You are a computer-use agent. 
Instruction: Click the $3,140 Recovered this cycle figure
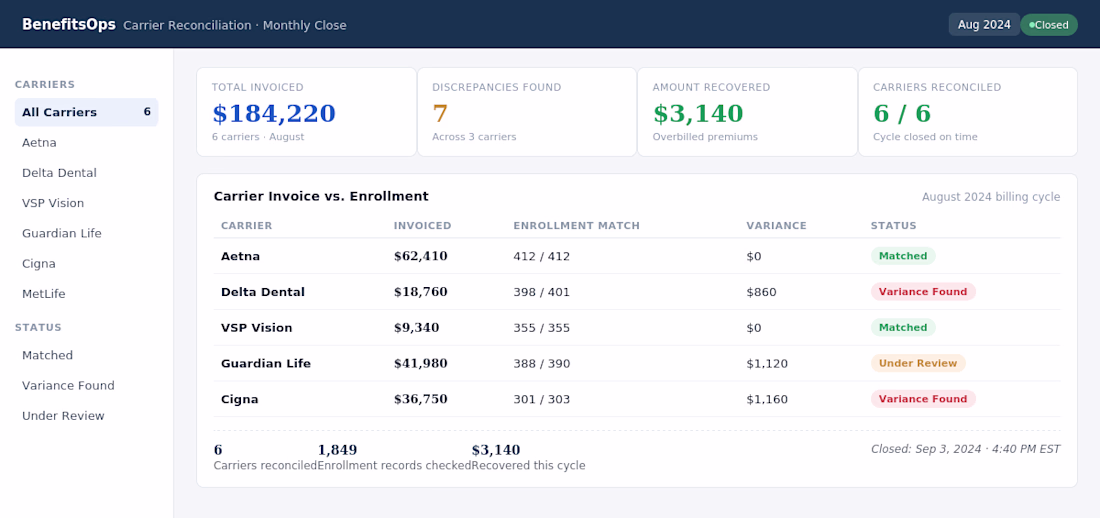tap(496, 450)
